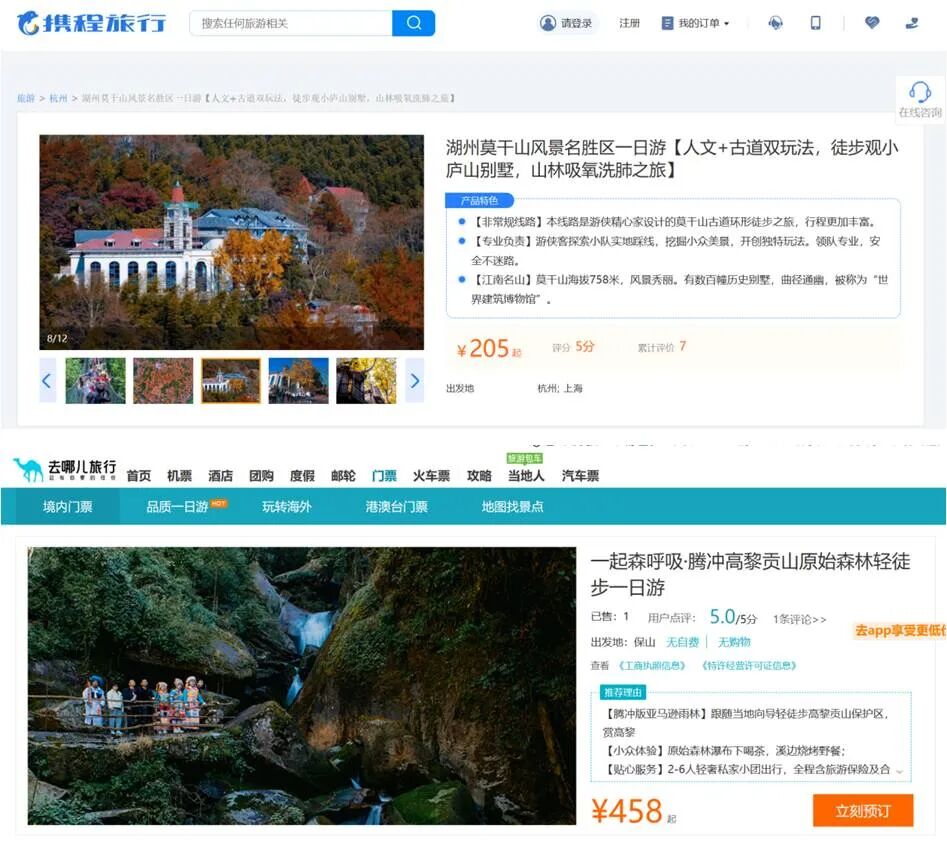Click the Qunar camel logo

pos(32,468)
